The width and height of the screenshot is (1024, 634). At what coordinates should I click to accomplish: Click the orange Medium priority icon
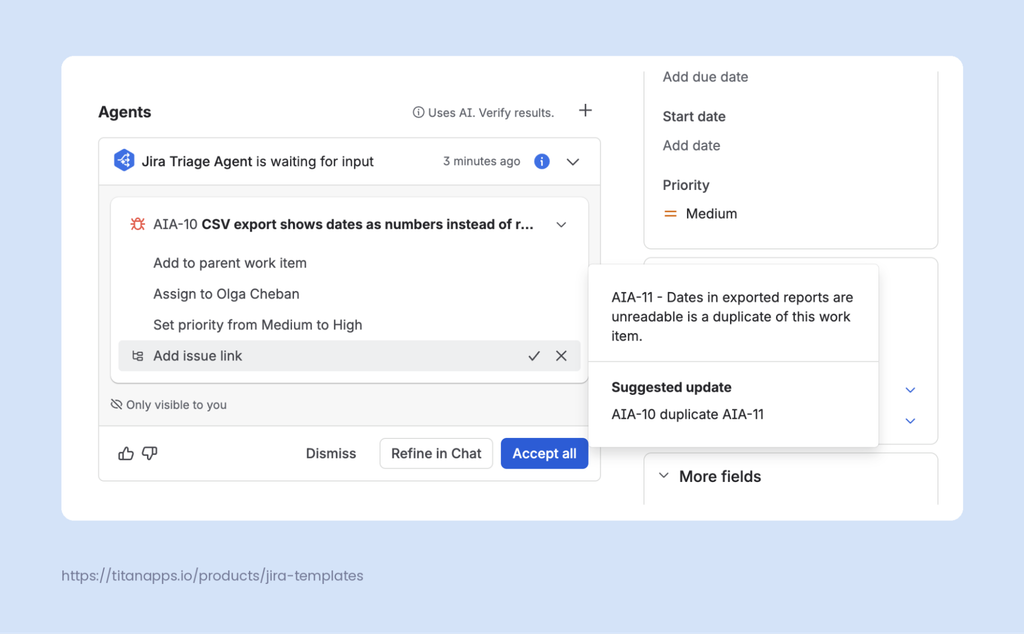[x=670, y=214]
